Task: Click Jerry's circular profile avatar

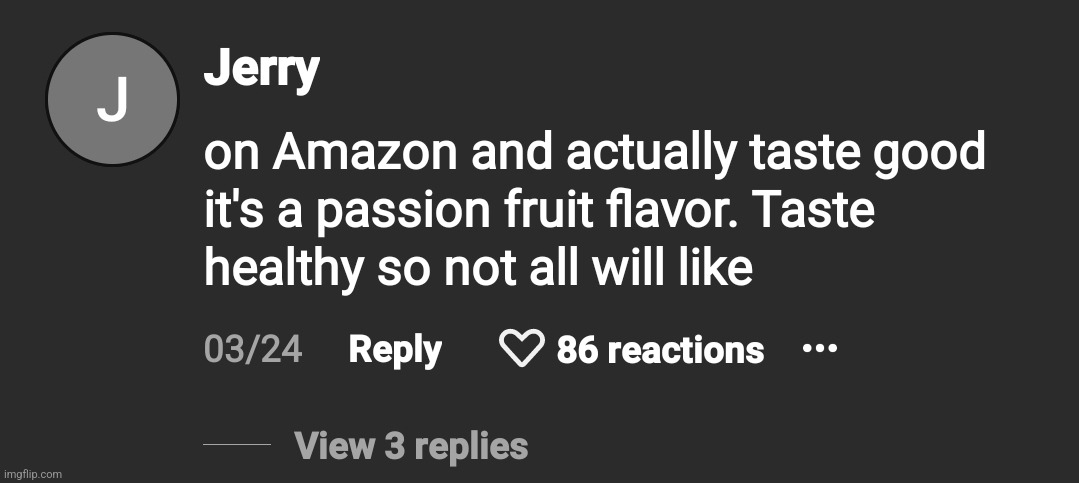Action: (x=112, y=100)
